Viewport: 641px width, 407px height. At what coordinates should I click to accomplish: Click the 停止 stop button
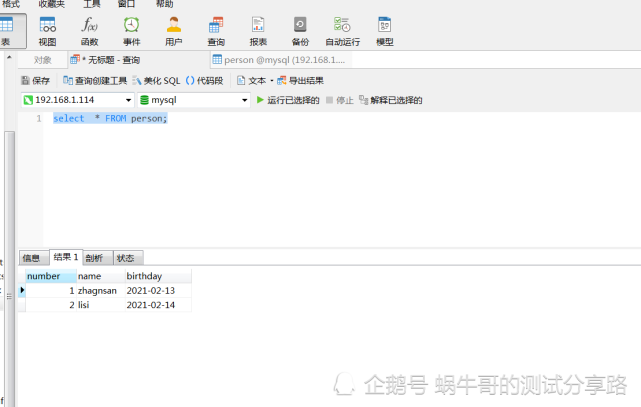coord(339,100)
